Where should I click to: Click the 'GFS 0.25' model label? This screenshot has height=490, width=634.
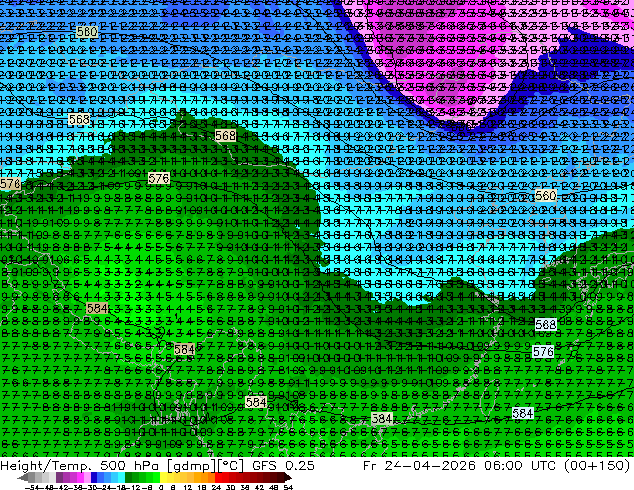click(283, 466)
